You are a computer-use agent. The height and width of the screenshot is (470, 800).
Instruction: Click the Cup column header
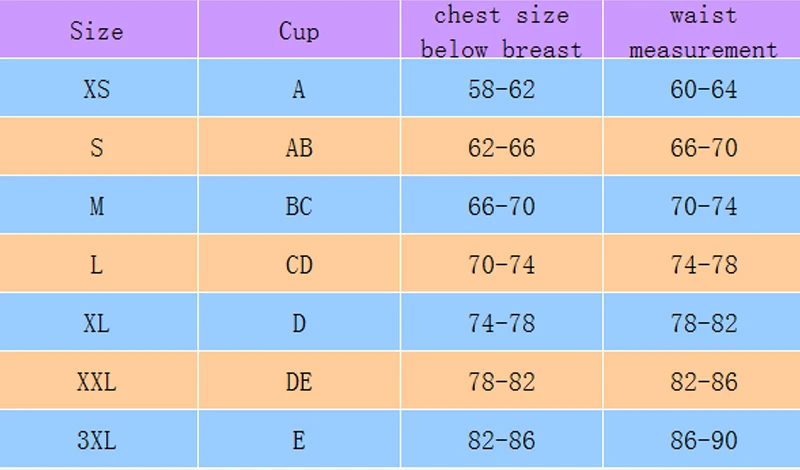point(299,29)
